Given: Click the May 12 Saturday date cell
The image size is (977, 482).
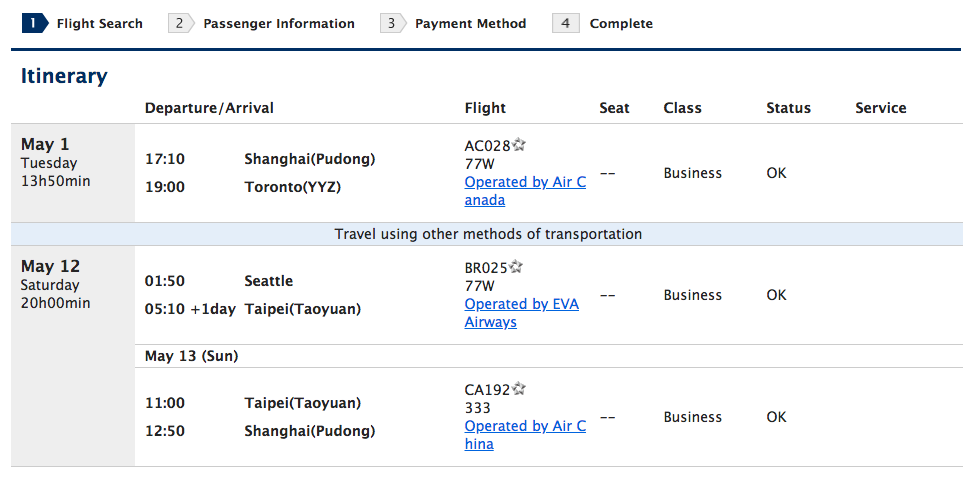Looking at the screenshot, I should pyautogui.click(x=73, y=356).
